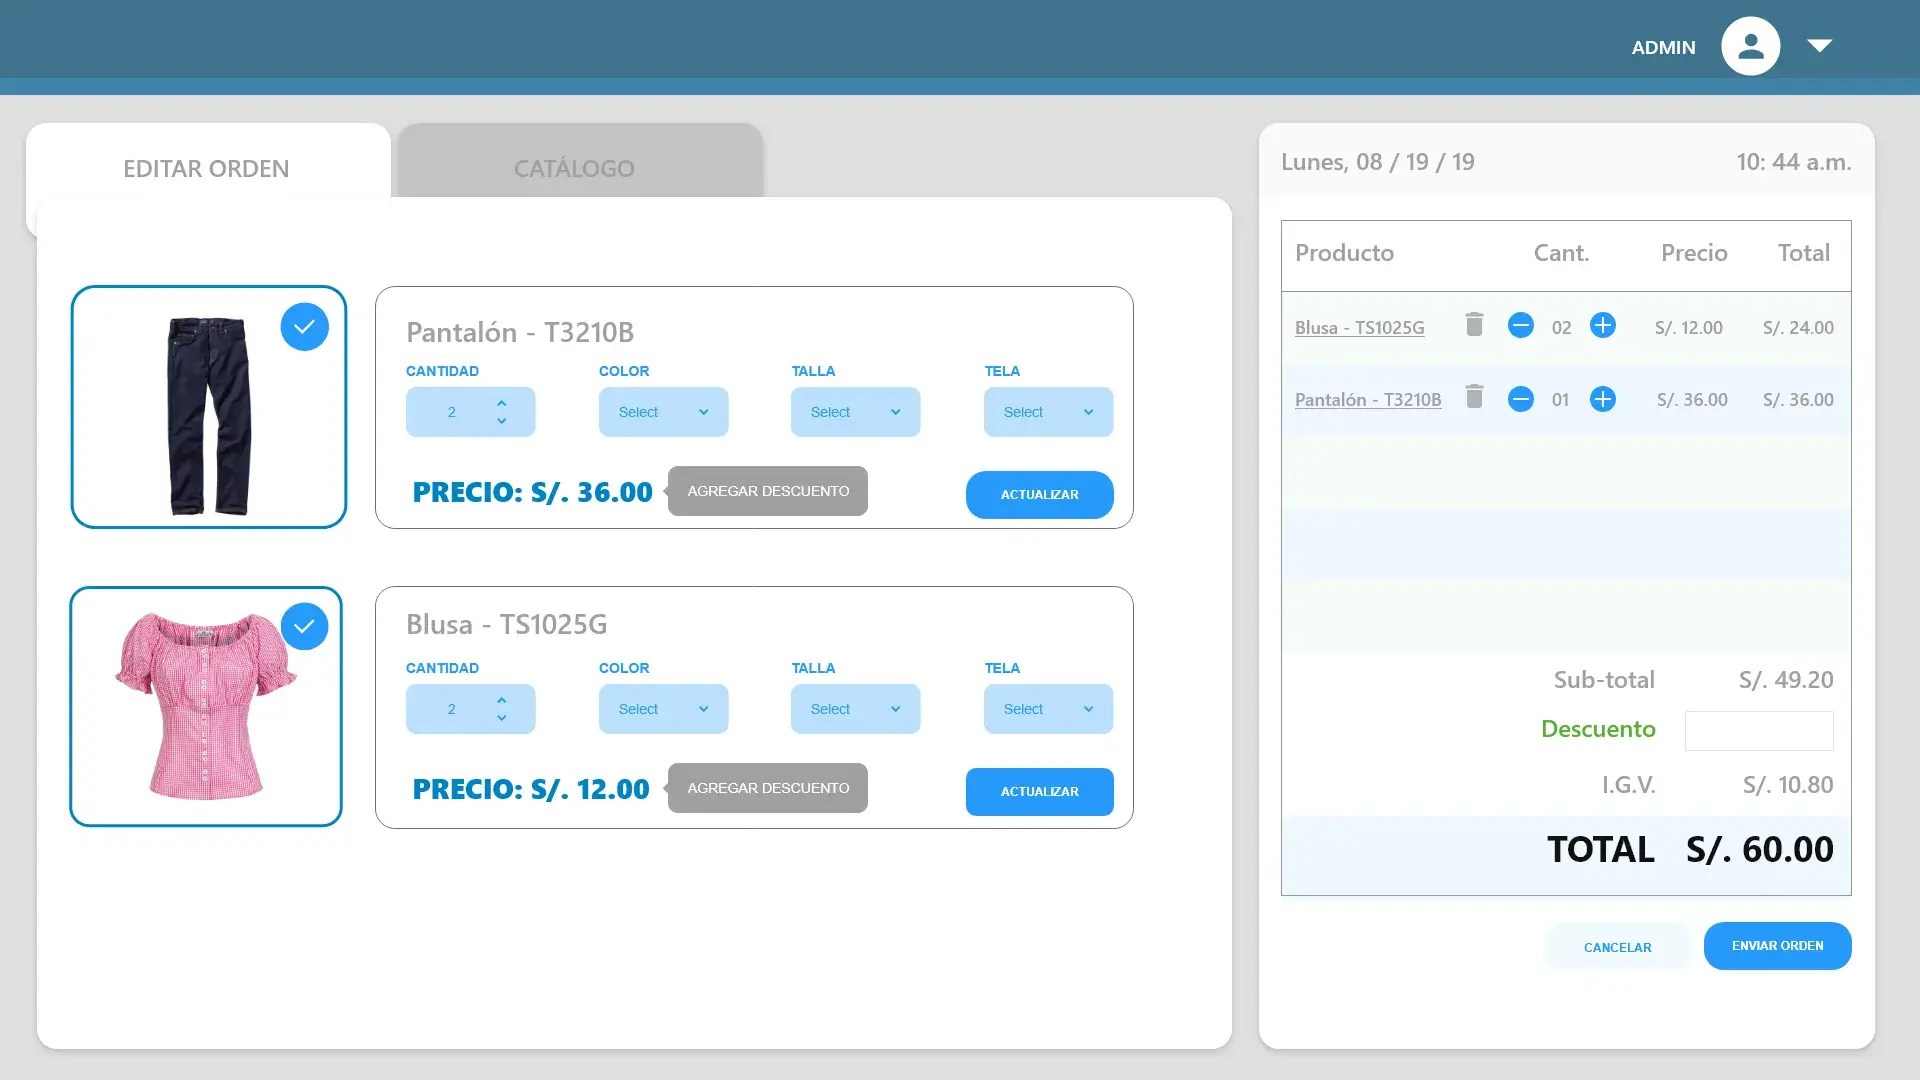Image resolution: width=1920 pixels, height=1080 pixels.
Task: Click the admin user avatar icon
Action: pyautogui.click(x=1750, y=46)
